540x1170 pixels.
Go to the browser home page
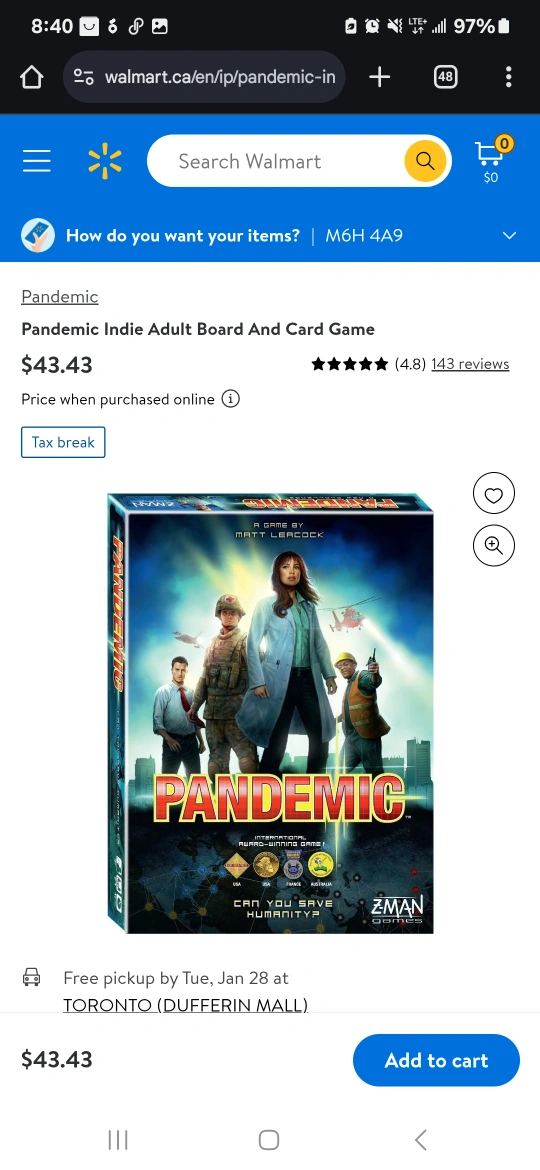coord(31,77)
